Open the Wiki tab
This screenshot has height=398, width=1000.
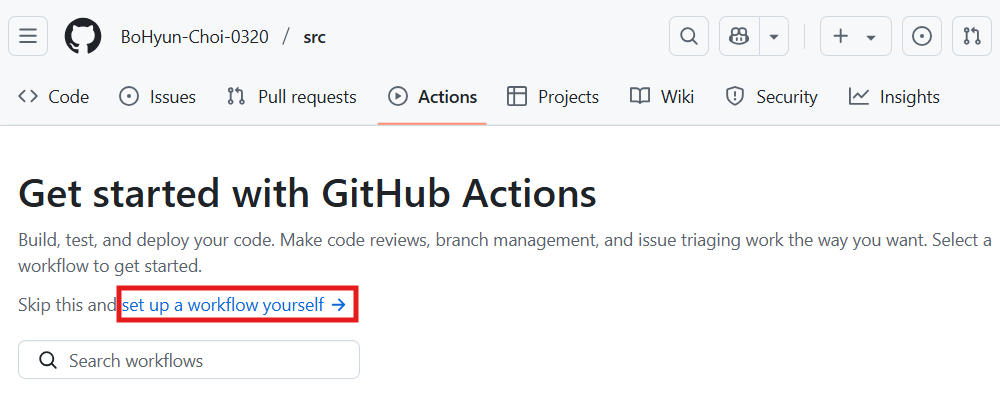pos(662,97)
